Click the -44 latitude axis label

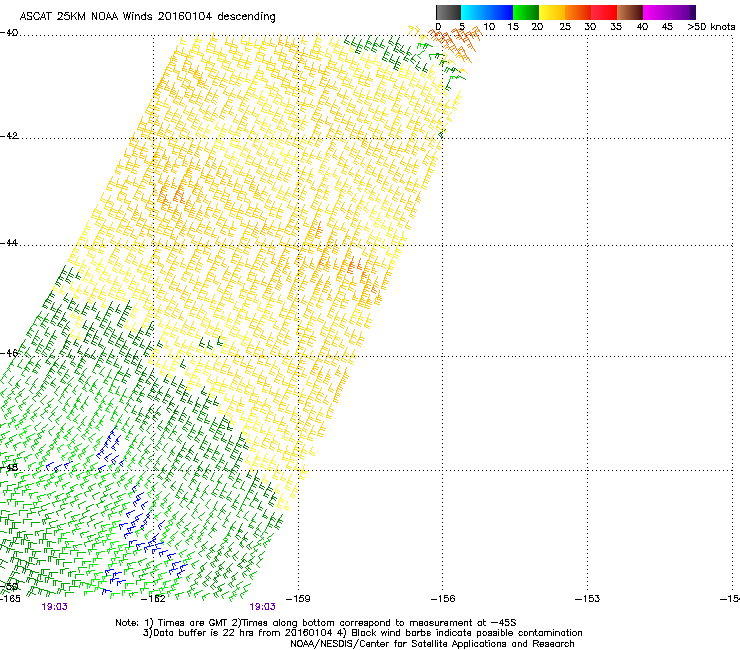[9, 243]
